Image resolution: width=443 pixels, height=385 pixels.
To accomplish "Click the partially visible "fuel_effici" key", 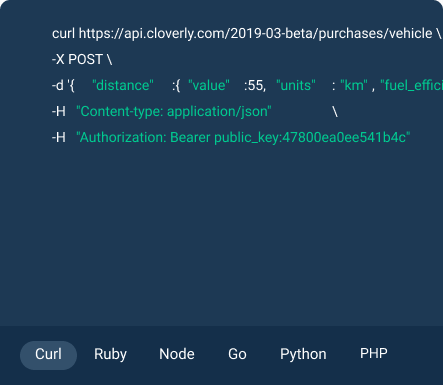I will (411, 86).
